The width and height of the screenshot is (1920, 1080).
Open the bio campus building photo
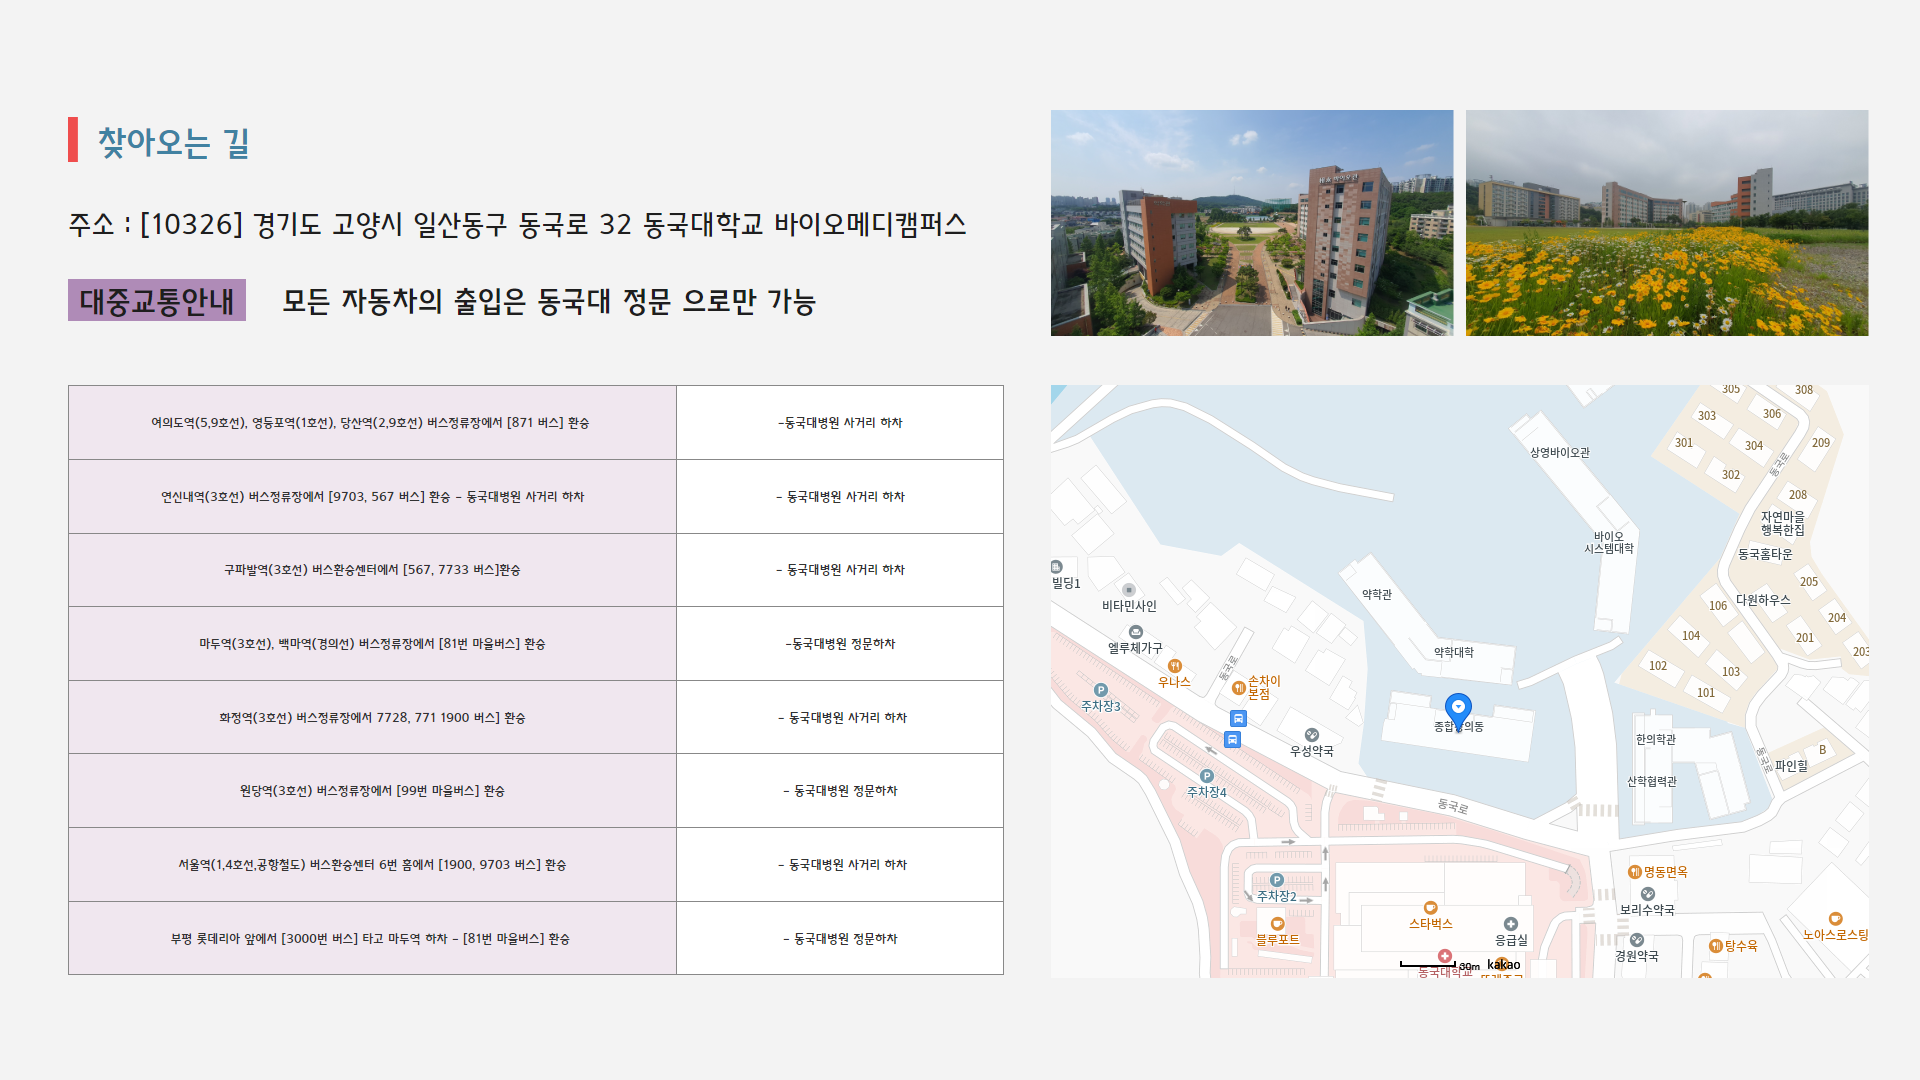(x=1250, y=222)
